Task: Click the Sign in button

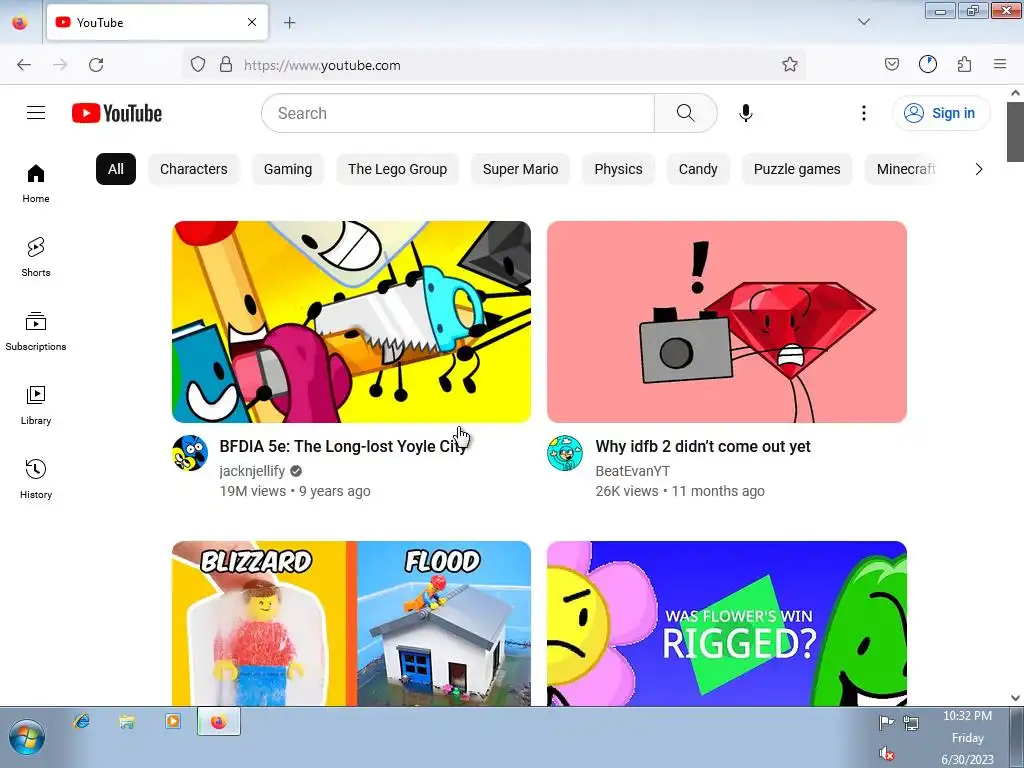Action: pos(940,113)
